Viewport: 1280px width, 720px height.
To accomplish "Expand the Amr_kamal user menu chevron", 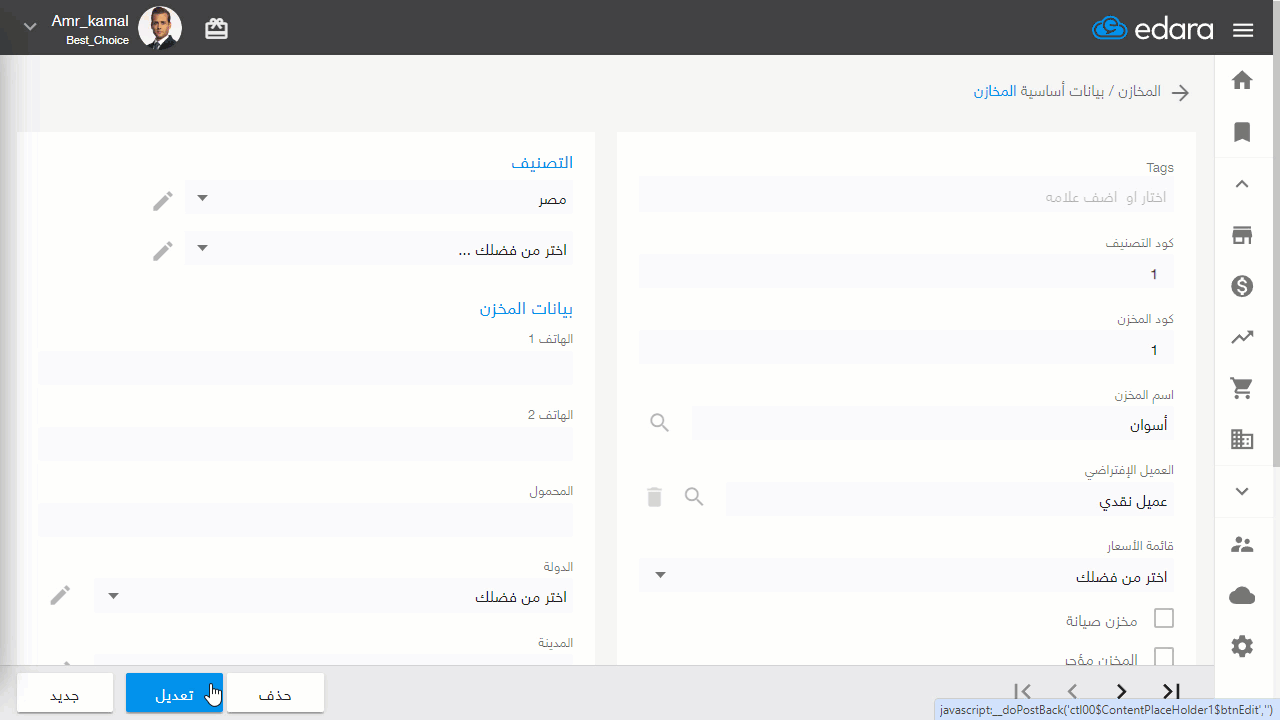I will coord(30,27).
